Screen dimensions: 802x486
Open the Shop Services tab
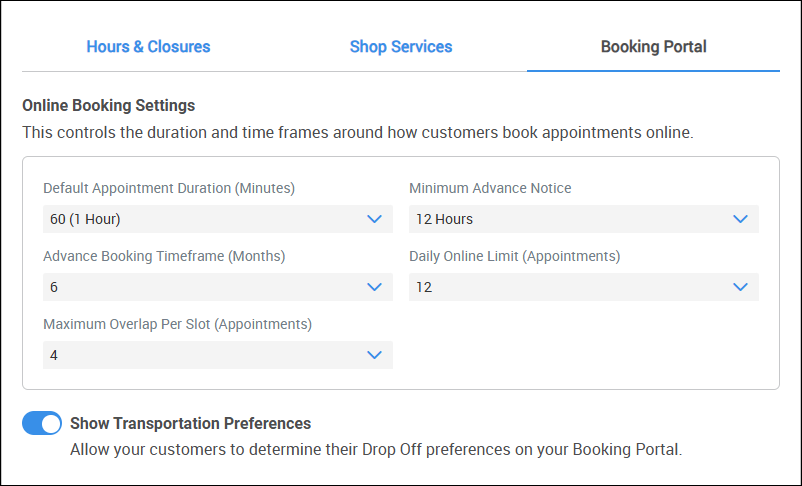(x=401, y=47)
